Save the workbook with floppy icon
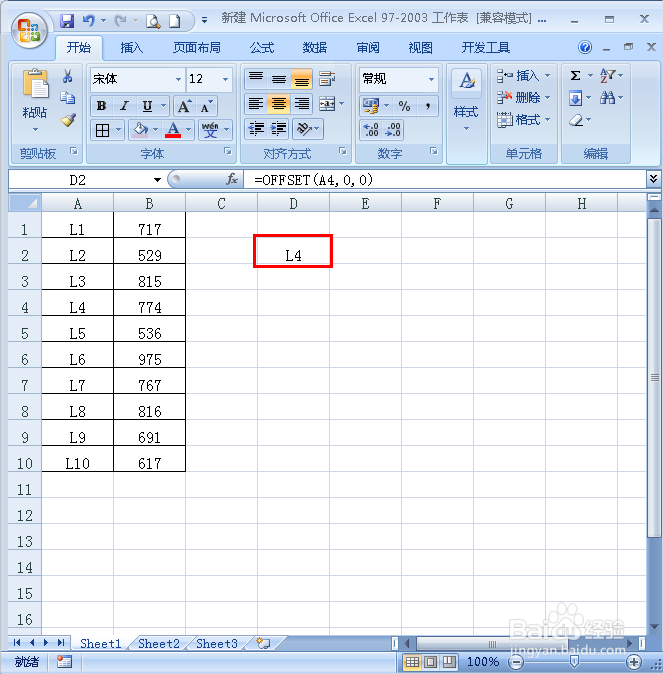 pos(67,20)
